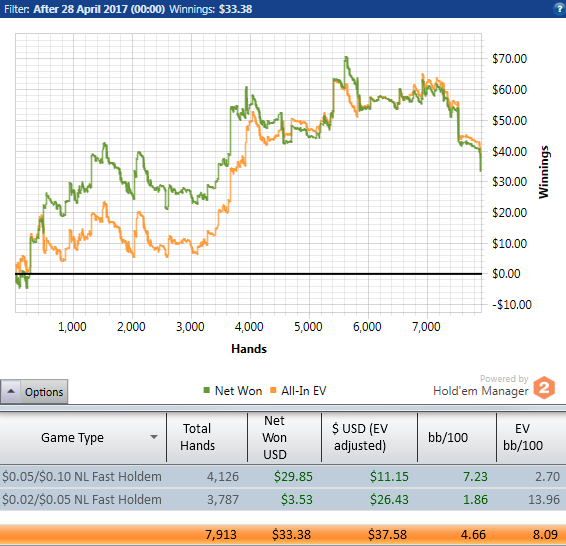Click the Powered by Hold'em Manager link

coord(481,385)
